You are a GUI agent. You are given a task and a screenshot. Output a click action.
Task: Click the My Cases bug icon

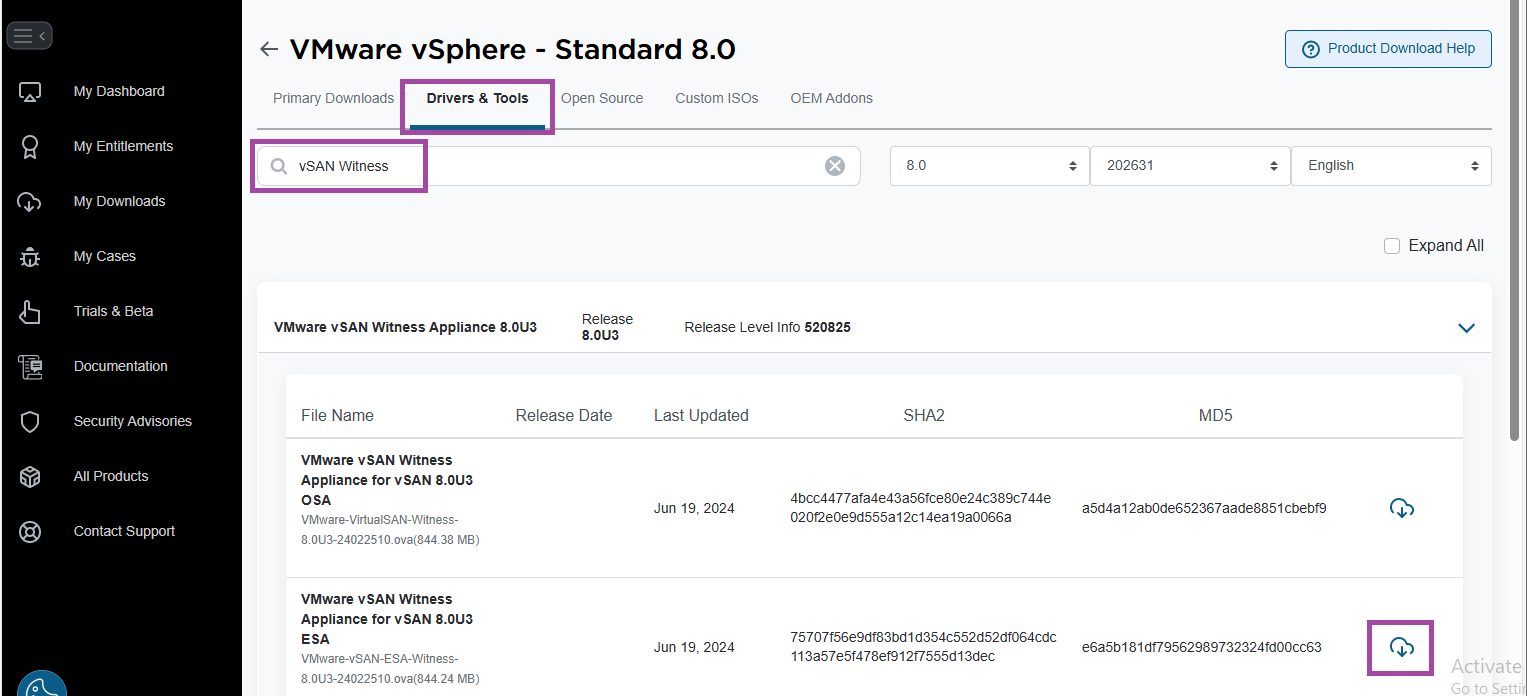[x=30, y=257]
